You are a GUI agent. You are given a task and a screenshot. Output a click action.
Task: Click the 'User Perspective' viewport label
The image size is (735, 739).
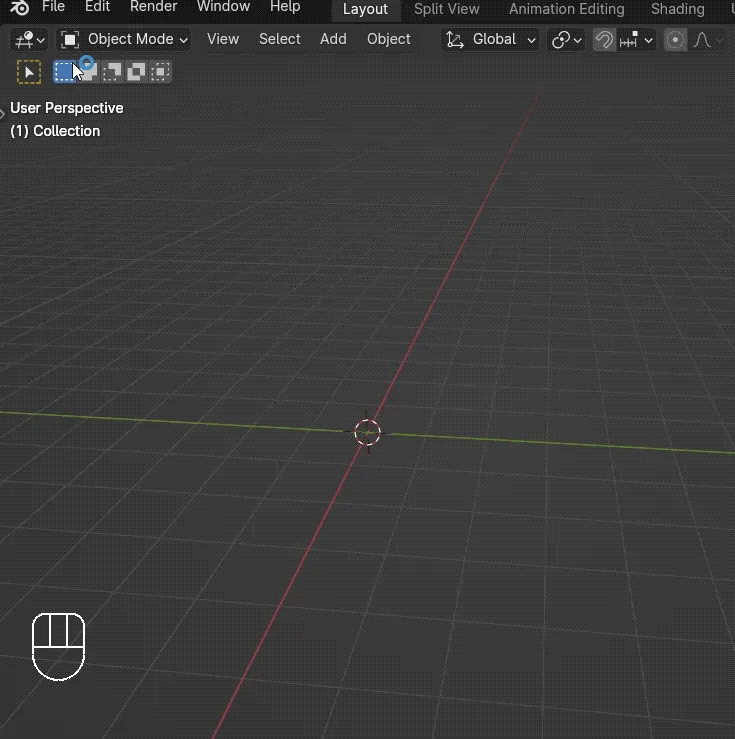coord(66,108)
